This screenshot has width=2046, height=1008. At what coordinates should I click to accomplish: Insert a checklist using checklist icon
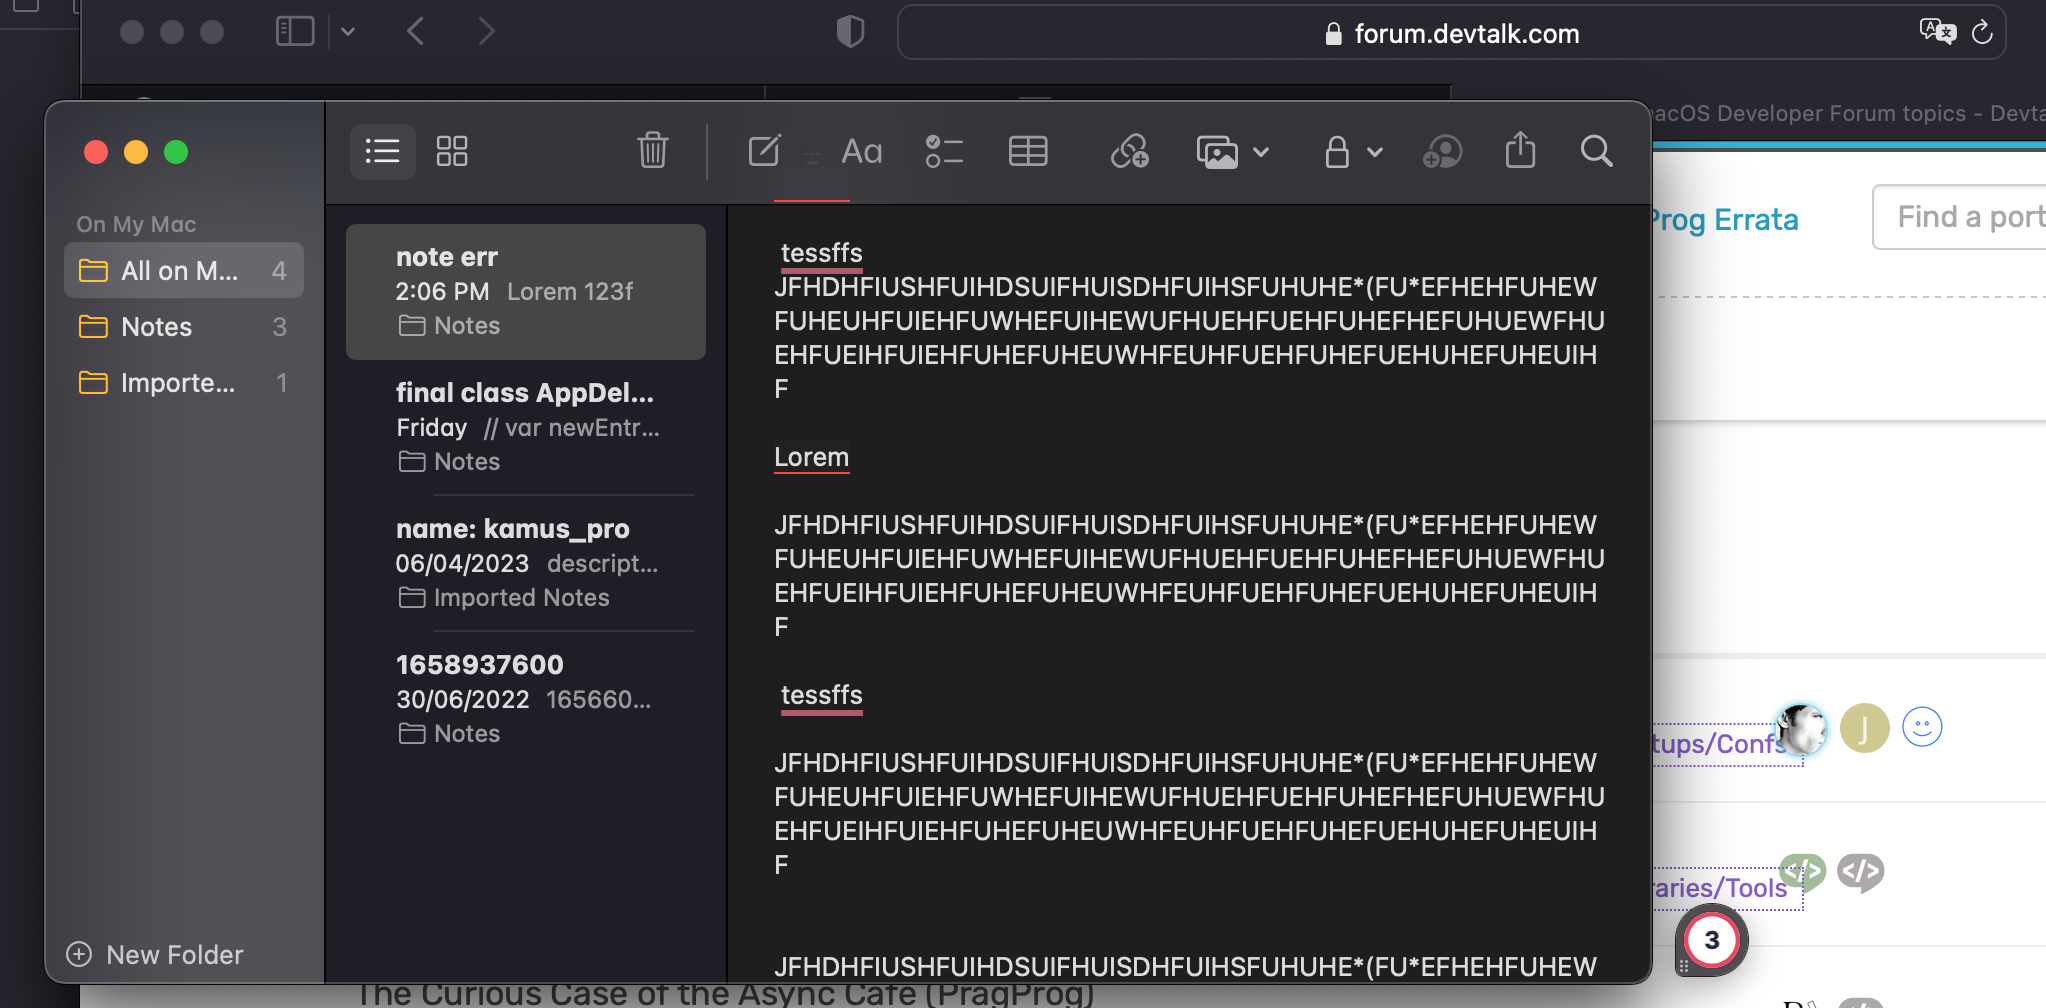click(943, 151)
